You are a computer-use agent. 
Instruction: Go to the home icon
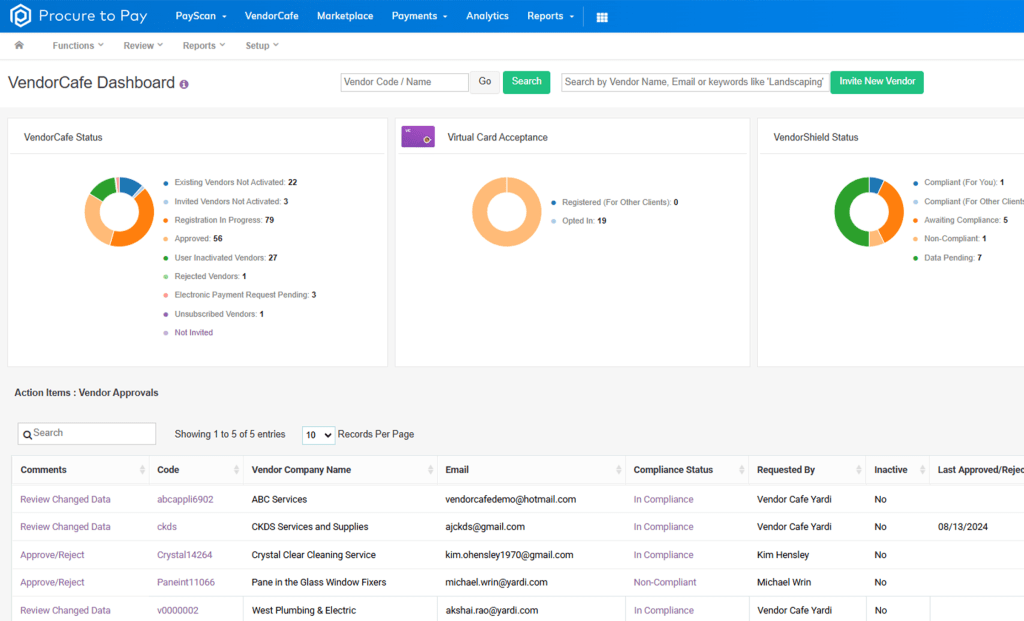click(x=19, y=45)
